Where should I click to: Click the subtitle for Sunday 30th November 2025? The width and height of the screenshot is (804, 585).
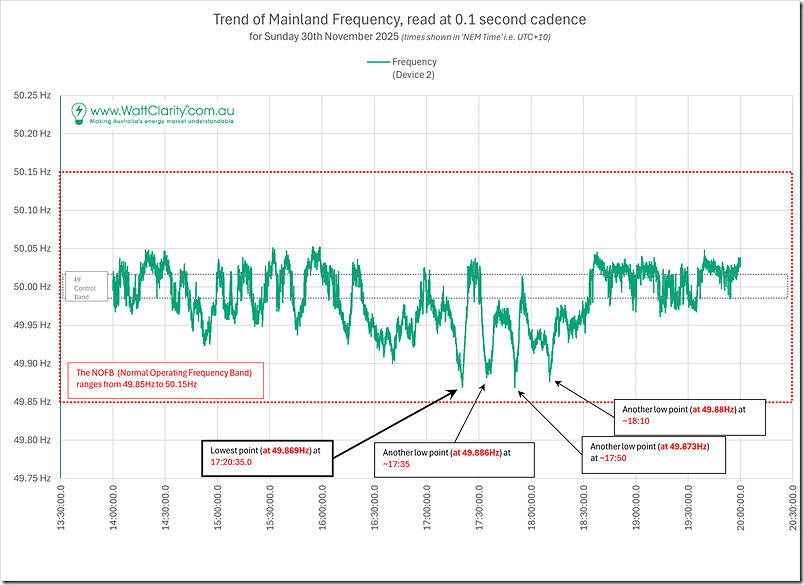[x=400, y=38]
